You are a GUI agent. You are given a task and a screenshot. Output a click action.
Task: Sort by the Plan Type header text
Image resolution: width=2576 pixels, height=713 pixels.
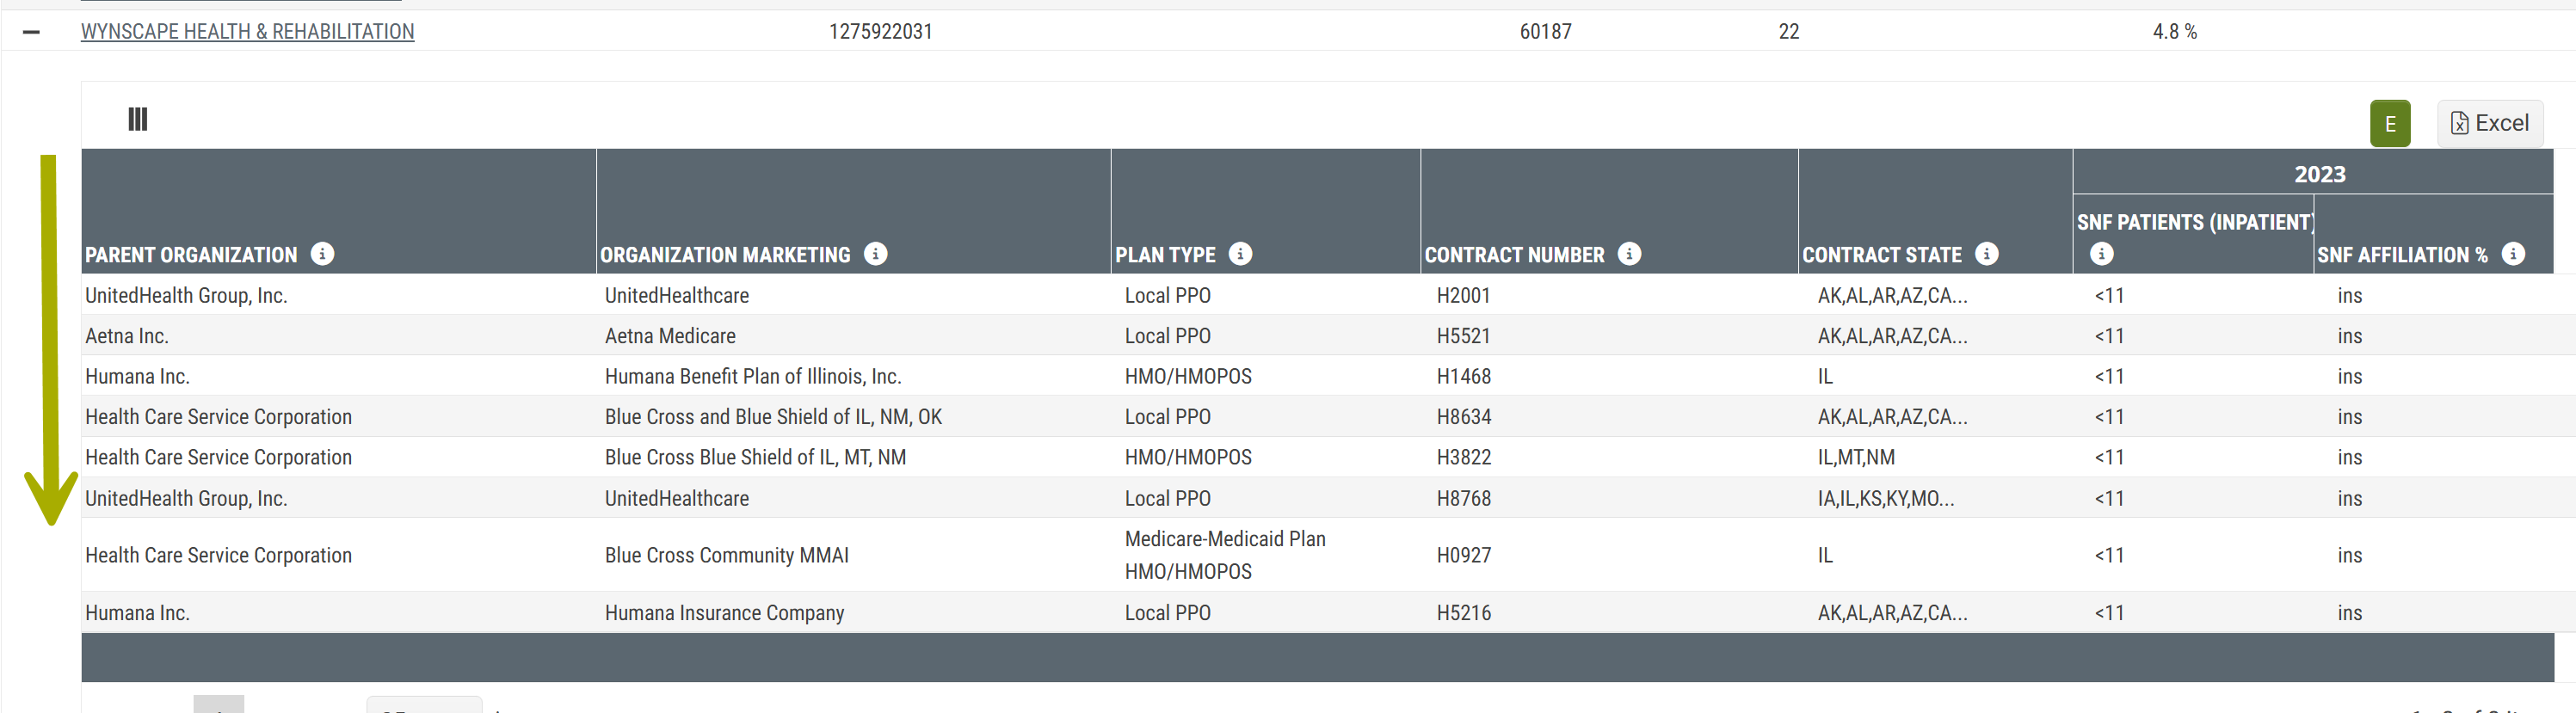1165,255
